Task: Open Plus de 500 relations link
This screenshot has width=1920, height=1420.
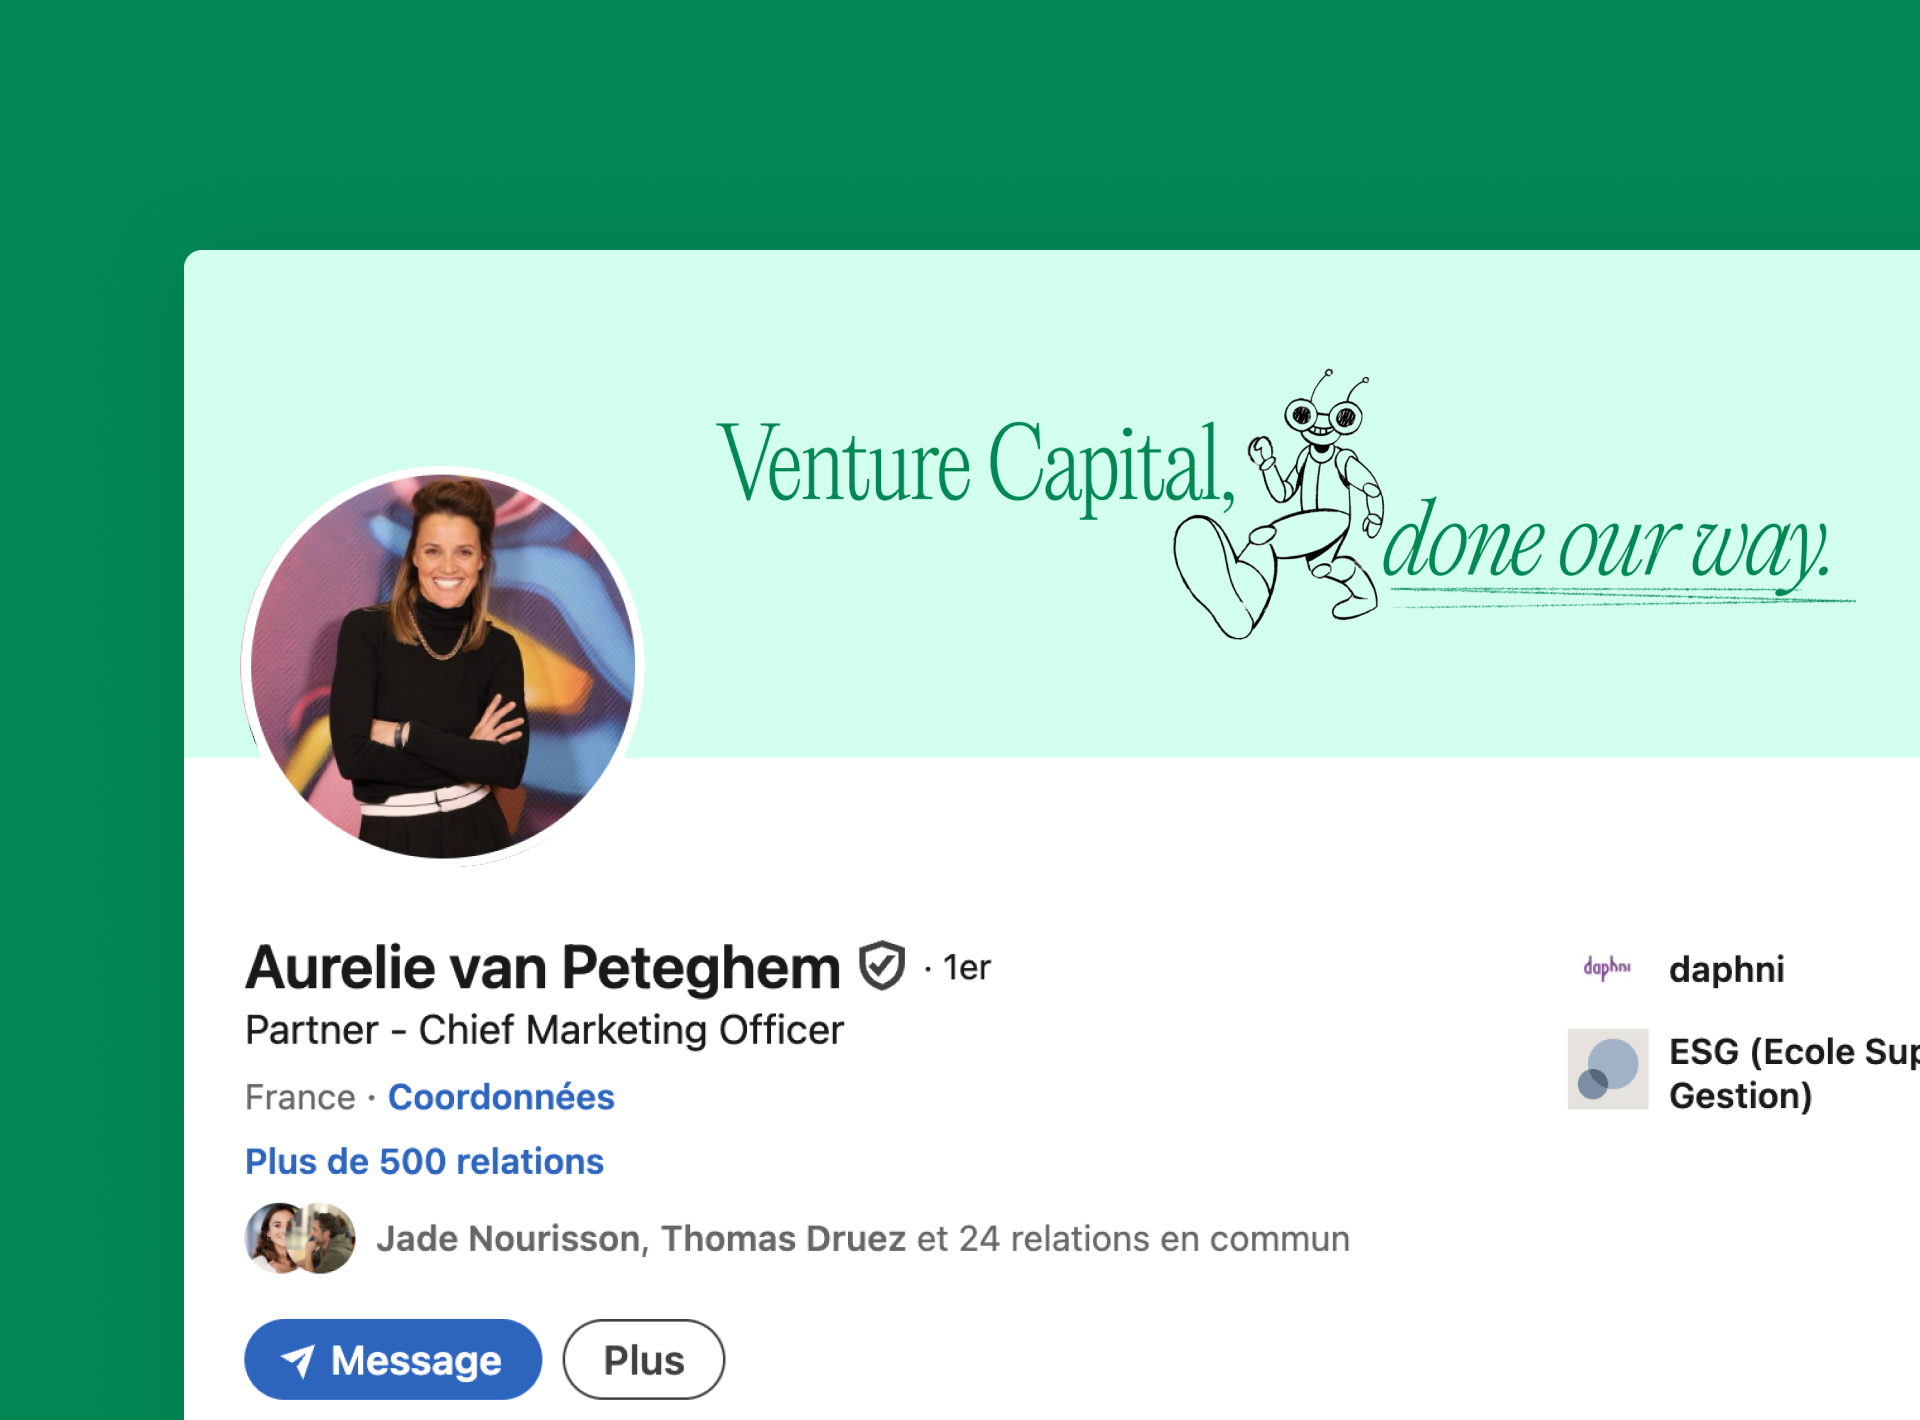Action: coord(424,1161)
